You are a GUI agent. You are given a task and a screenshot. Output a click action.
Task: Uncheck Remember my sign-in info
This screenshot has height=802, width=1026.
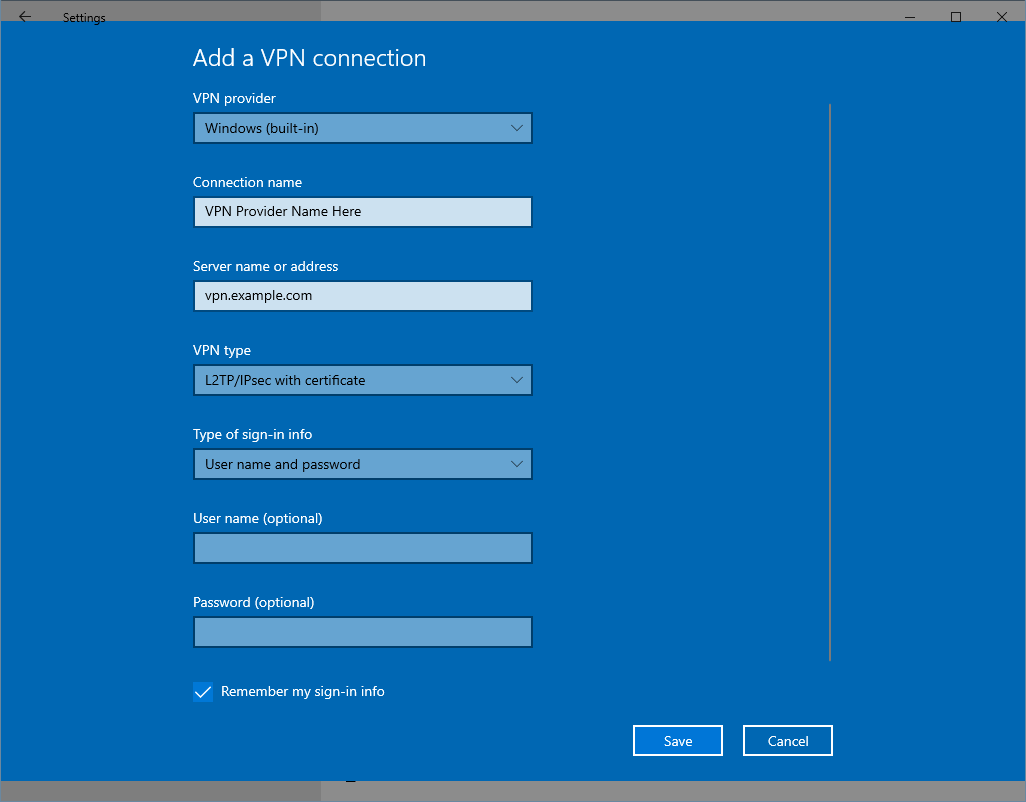point(203,691)
